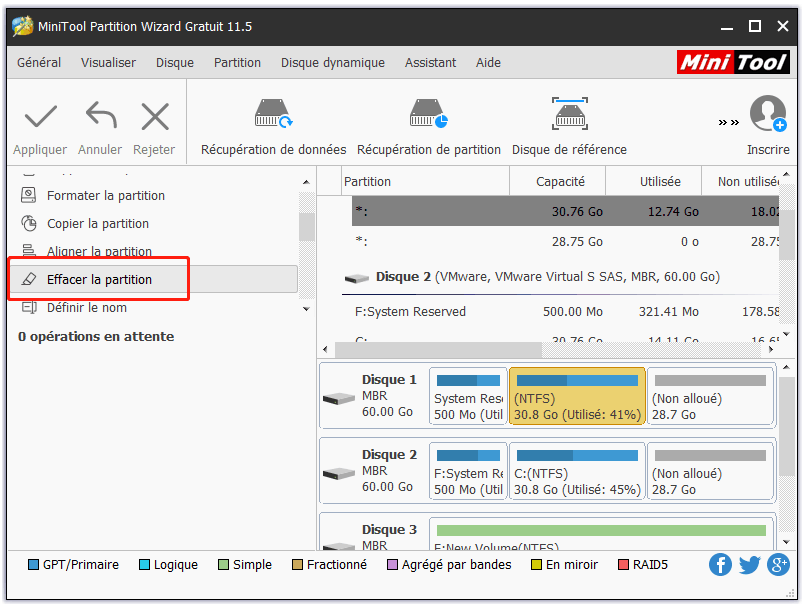Click GPT/Primaire blue legend swatch
Viewport: 803px width, 607px height.
coord(33,564)
